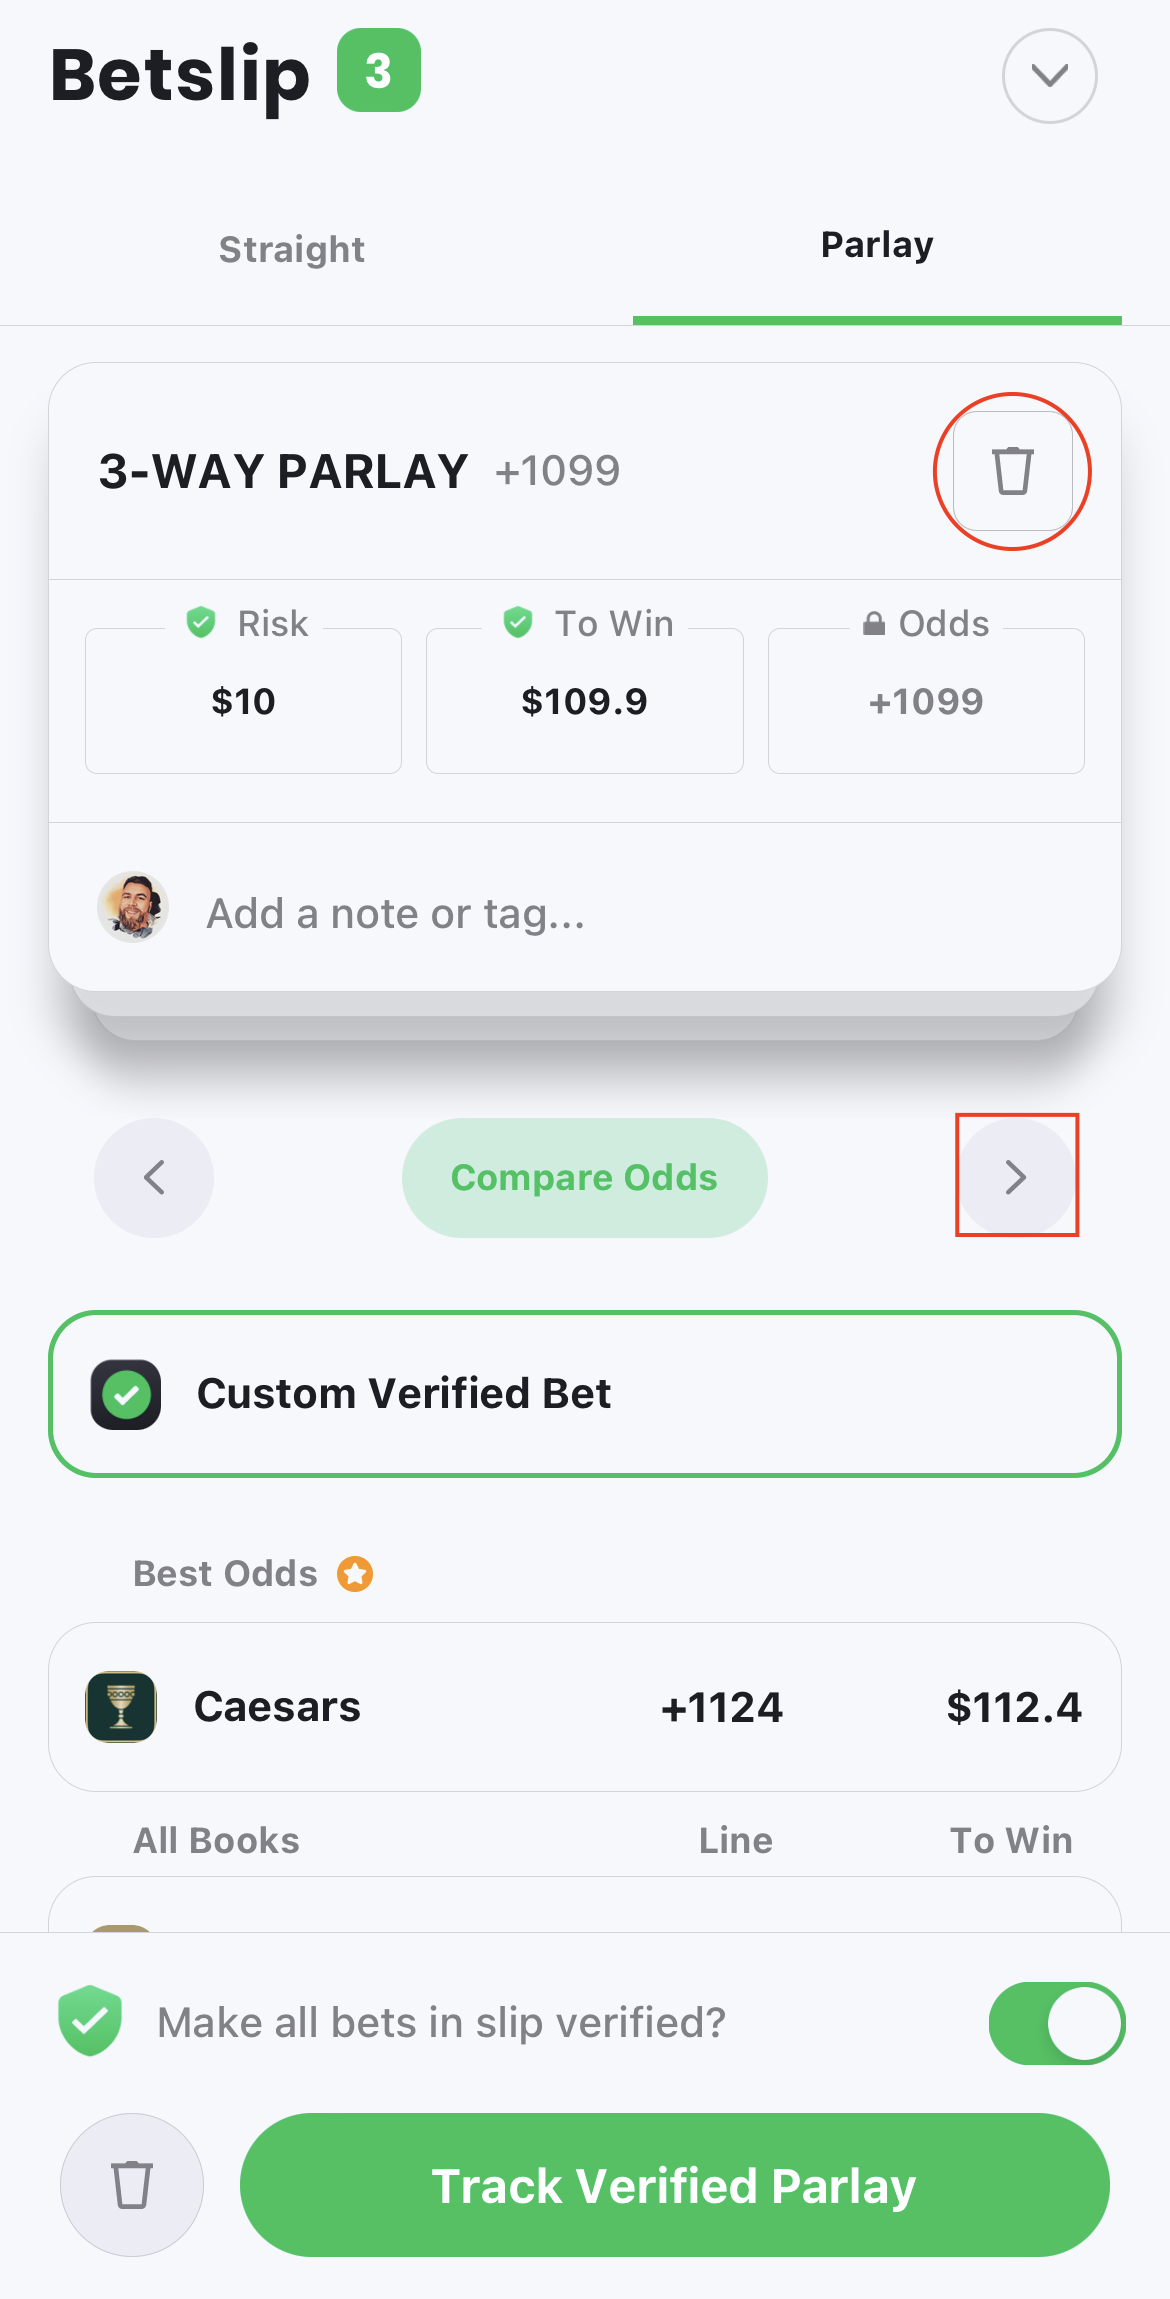
Task: Toggle the Custom Verified Bet checkmark
Action: click(x=126, y=1394)
